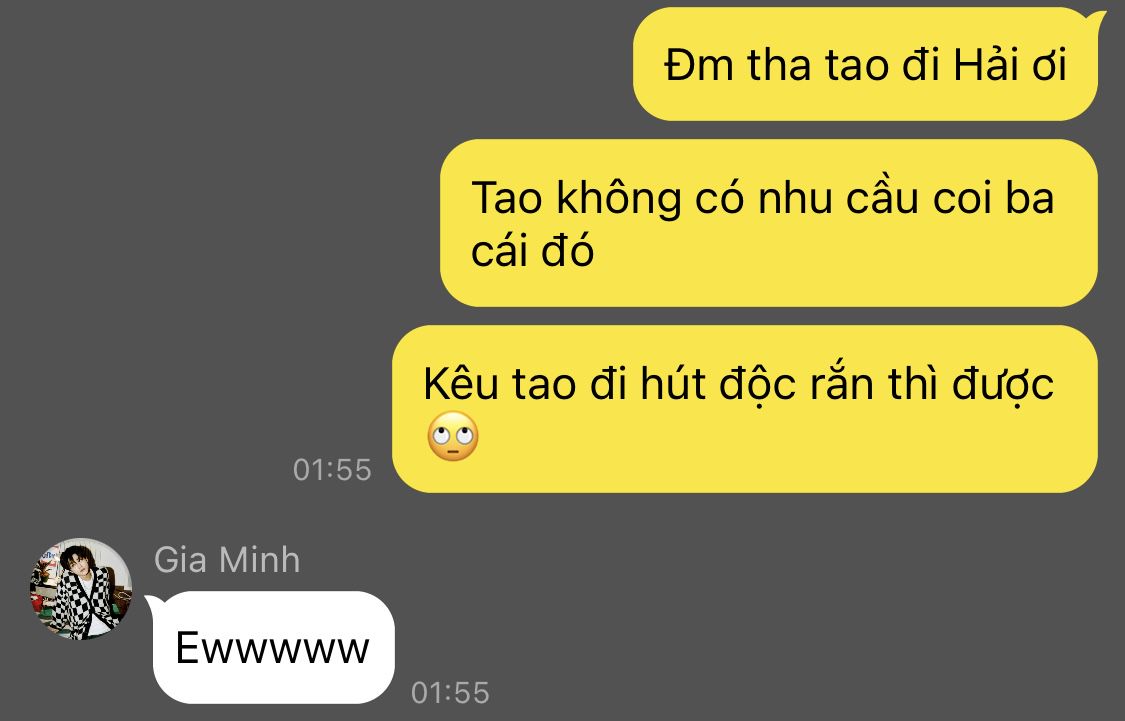Tap the sender name Gia Minh

[x=227, y=560]
